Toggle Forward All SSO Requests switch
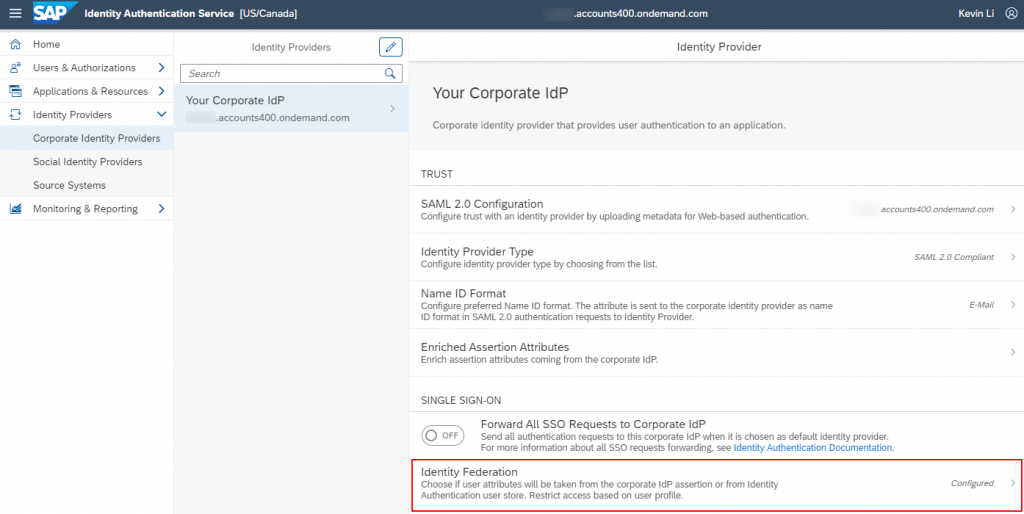This screenshot has width=1024, height=514. (442, 436)
